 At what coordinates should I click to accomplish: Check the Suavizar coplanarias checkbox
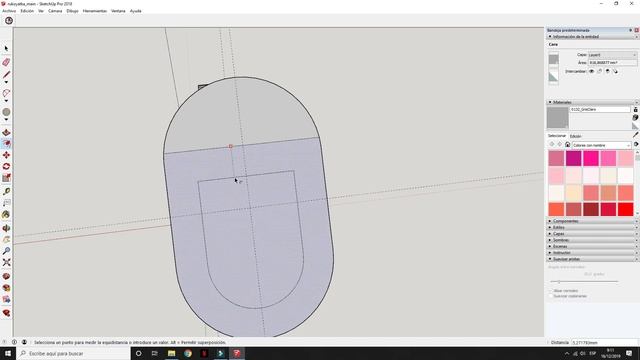(x=551, y=296)
